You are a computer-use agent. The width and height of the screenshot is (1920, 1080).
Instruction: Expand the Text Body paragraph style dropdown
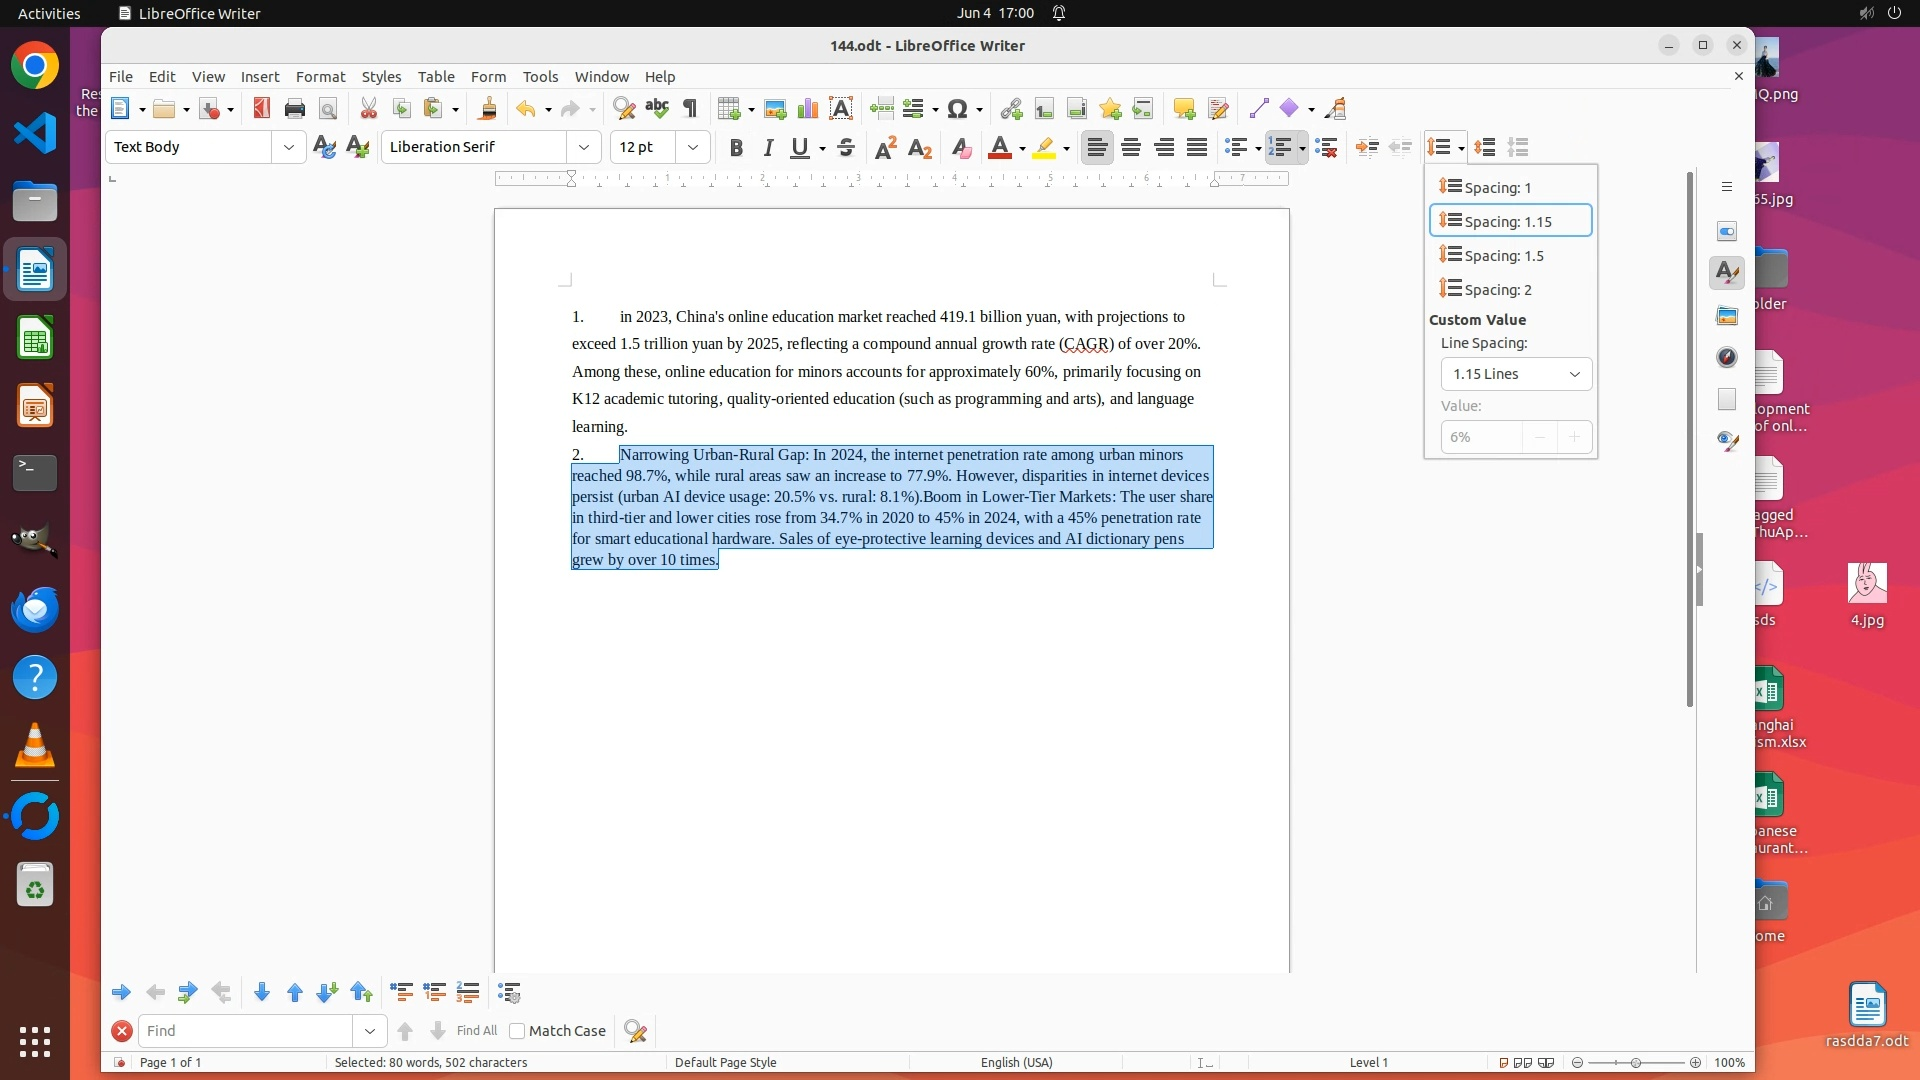[289, 148]
